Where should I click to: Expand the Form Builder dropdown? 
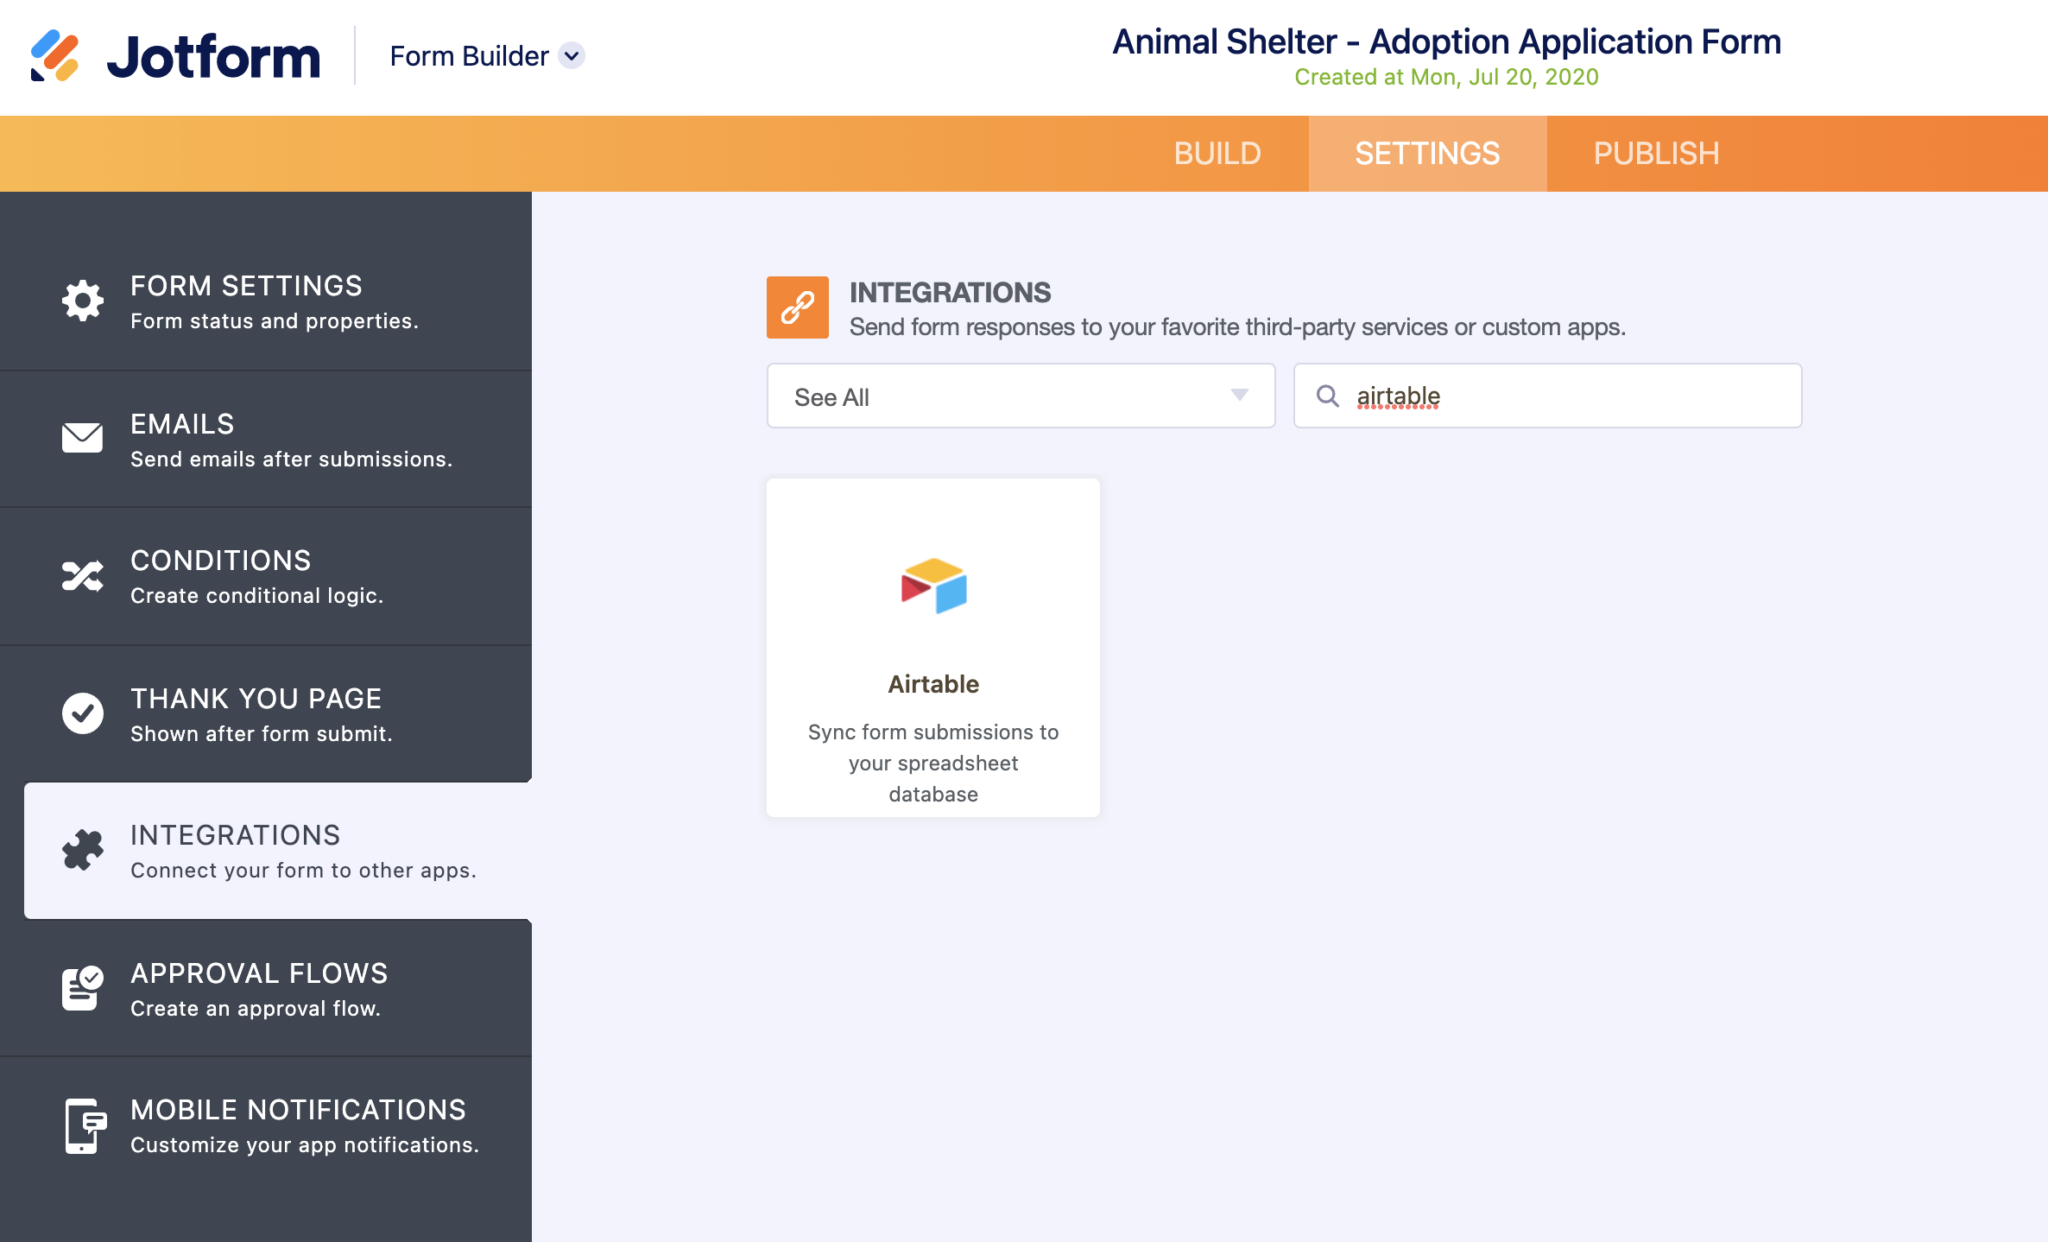571,56
